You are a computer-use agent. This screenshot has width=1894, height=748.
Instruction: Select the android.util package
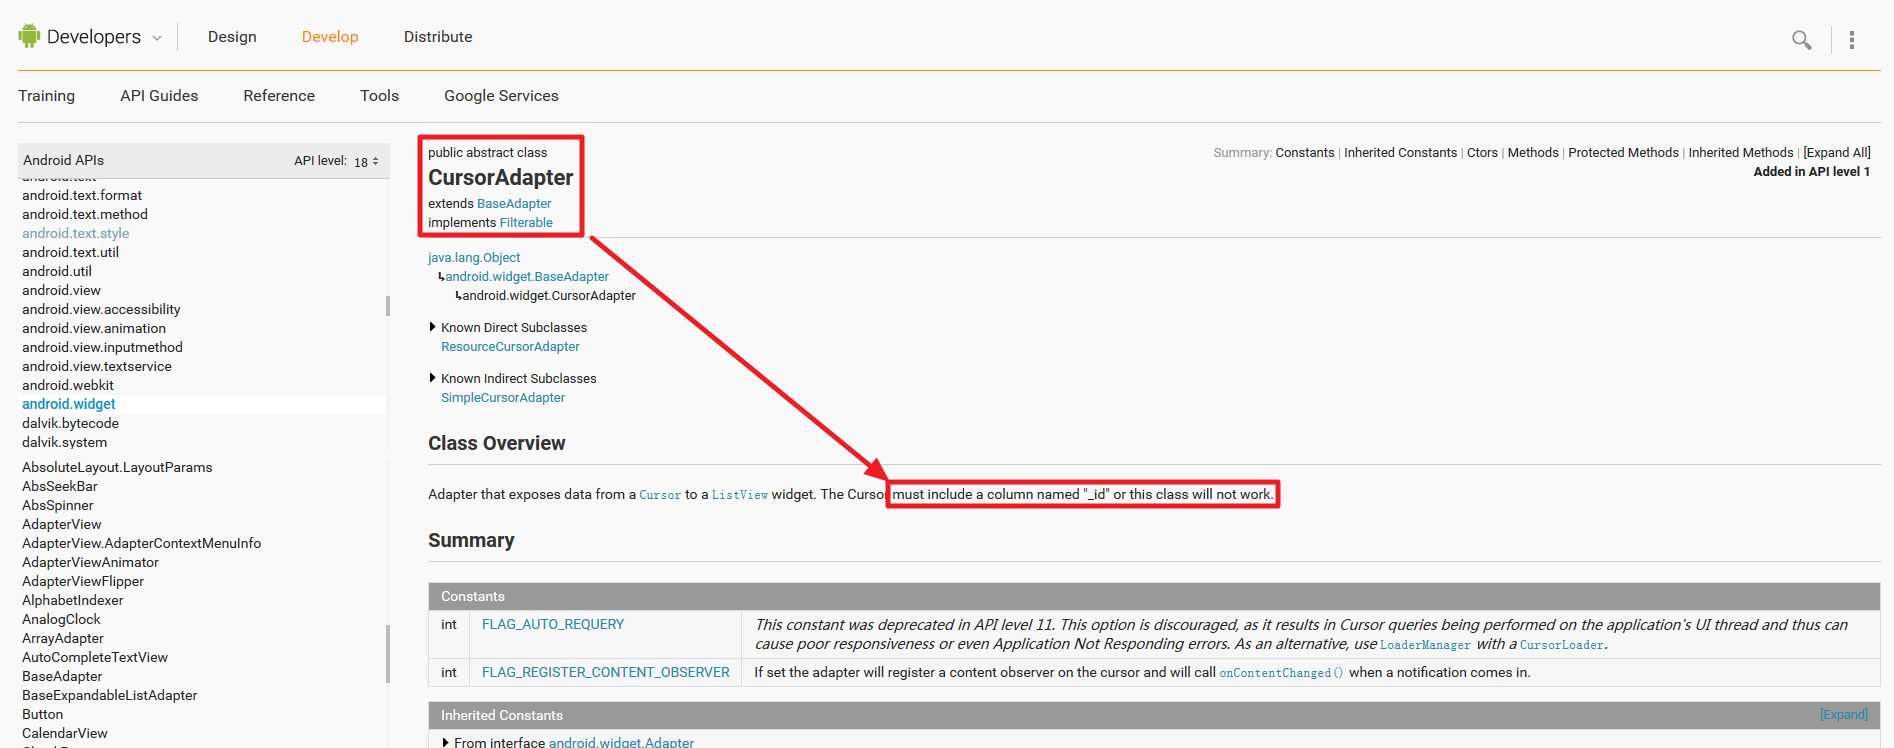tap(57, 271)
